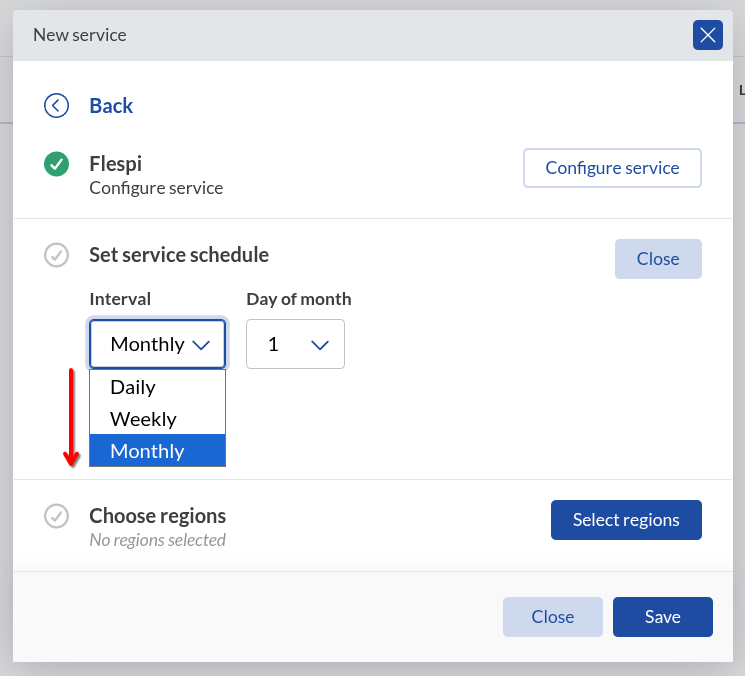This screenshot has height=676, width=745.
Task: Click the chevron in Day of month box
Action: point(320,345)
